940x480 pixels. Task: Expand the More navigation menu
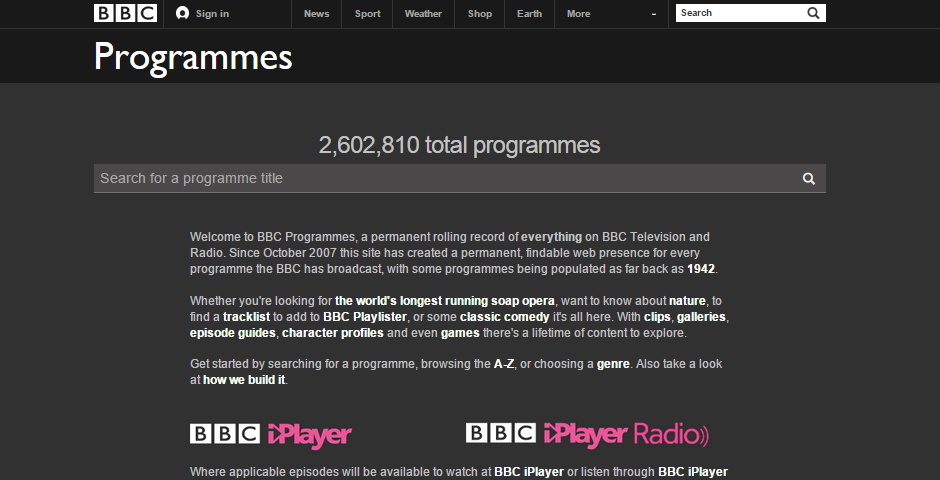pos(611,14)
